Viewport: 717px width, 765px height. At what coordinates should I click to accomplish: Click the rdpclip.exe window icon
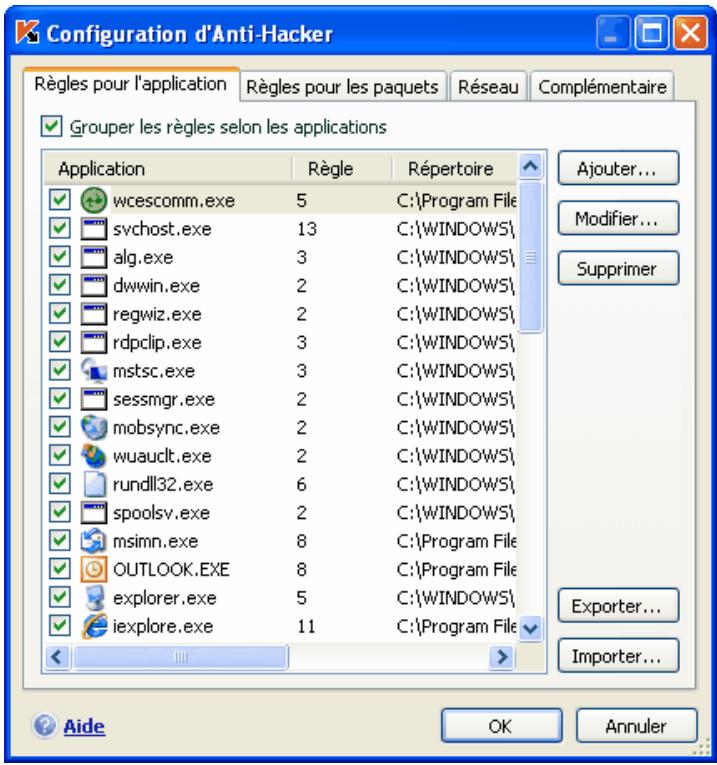click(94, 342)
